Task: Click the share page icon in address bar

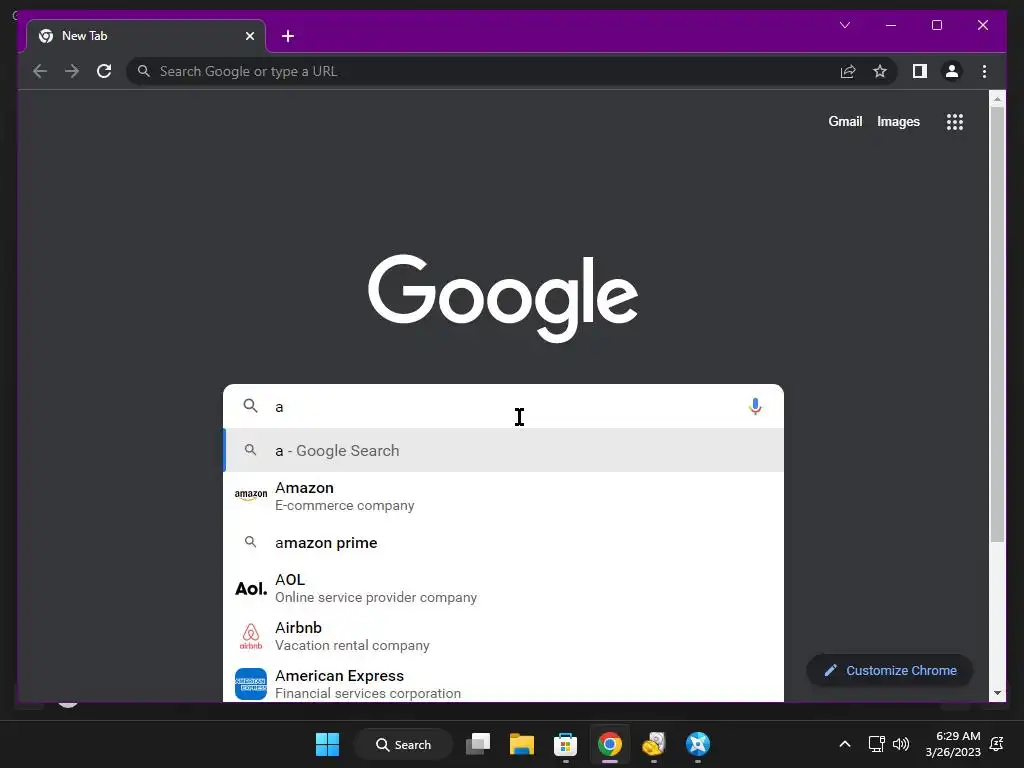Action: (848, 71)
